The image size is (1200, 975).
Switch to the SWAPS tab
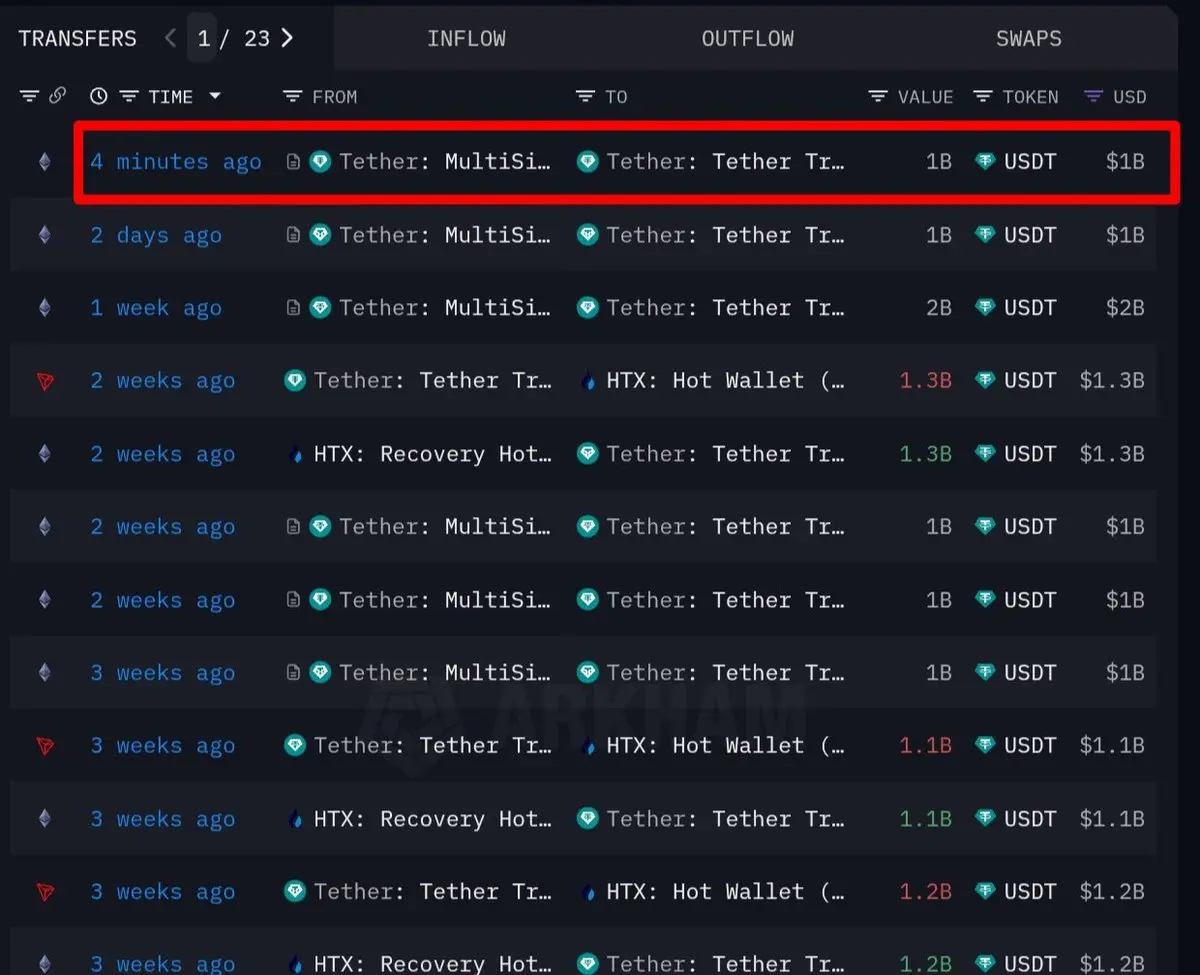tap(1028, 39)
